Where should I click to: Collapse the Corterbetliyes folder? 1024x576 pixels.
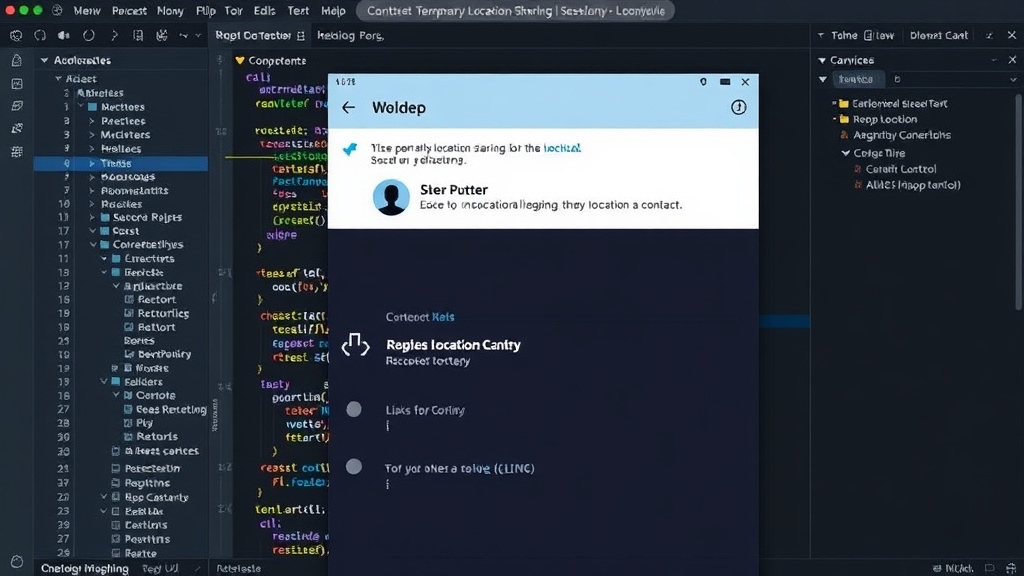[93, 245]
